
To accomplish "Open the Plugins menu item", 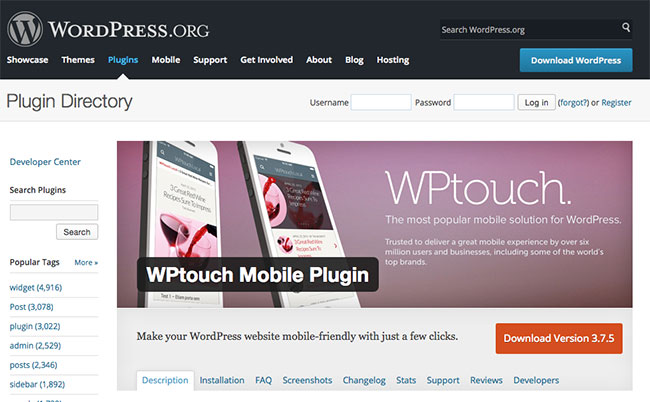I will (123, 60).
